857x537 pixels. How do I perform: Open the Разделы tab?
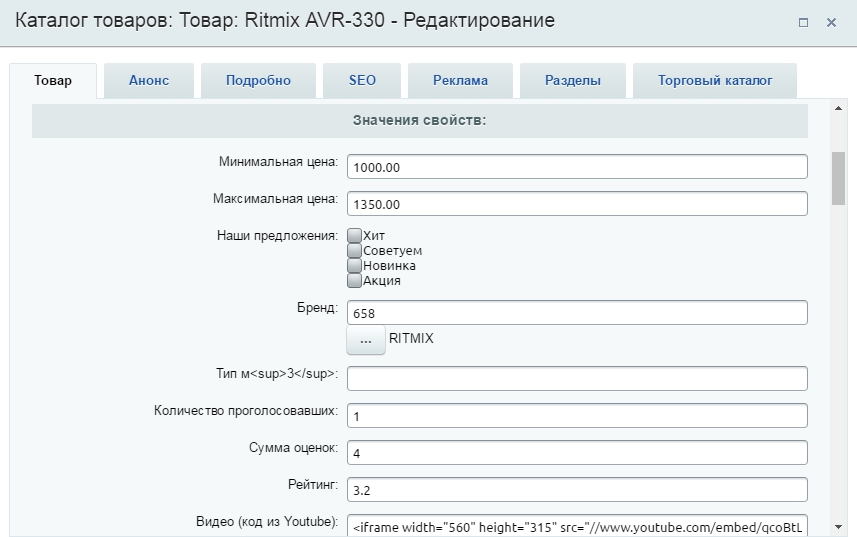pos(573,81)
